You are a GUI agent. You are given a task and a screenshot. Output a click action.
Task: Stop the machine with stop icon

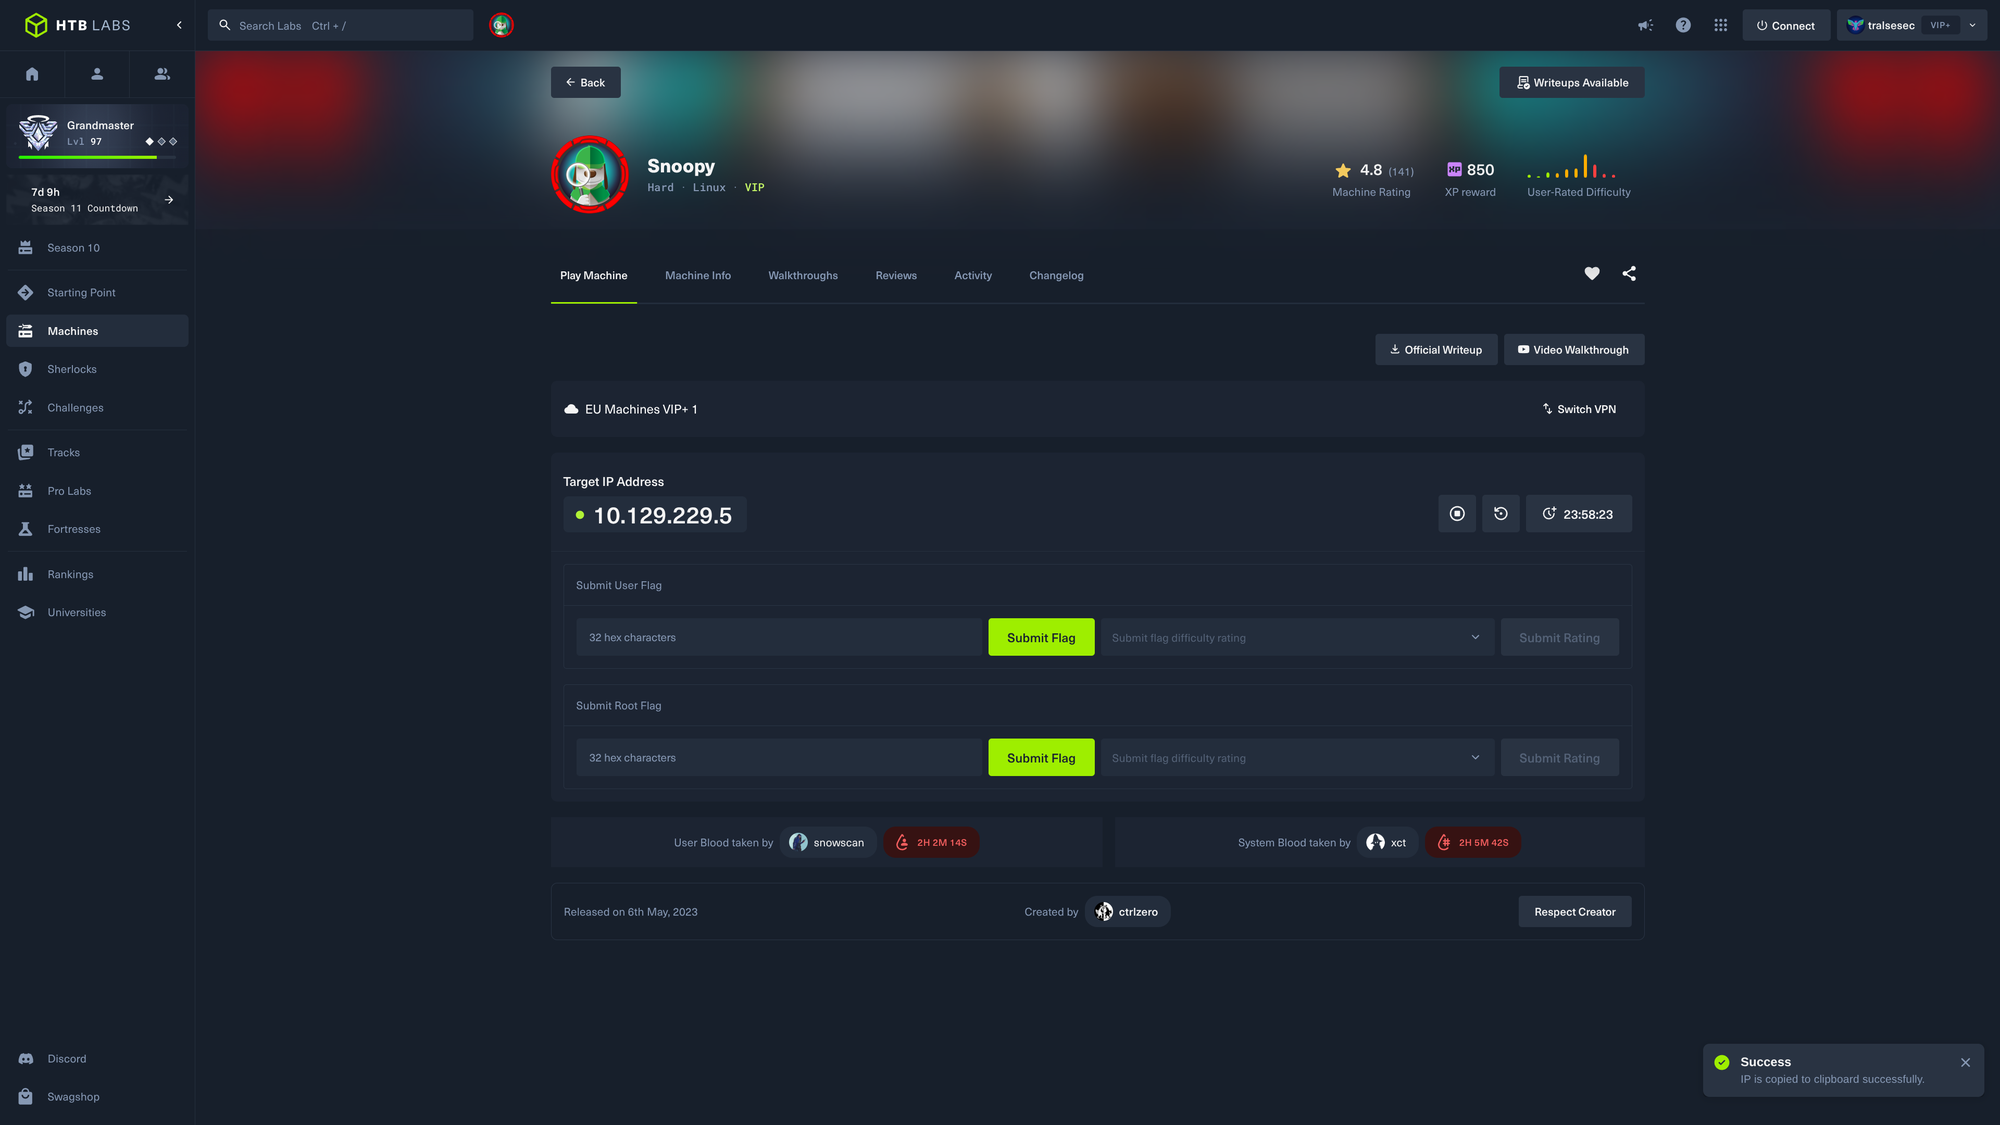pos(1457,514)
